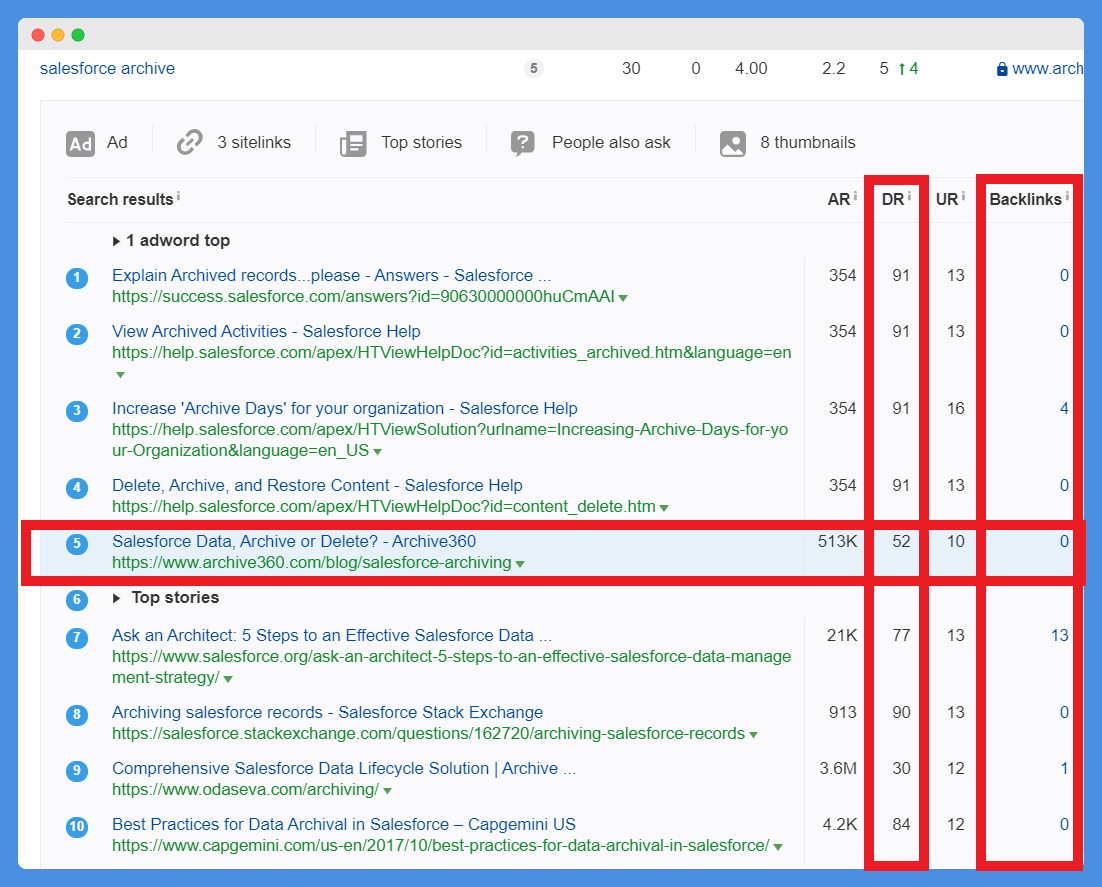Image resolution: width=1102 pixels, height=887 pixels.
Task: Open dropdown arrow after capgemini.com URL
Action: click(x=778, y=847)
